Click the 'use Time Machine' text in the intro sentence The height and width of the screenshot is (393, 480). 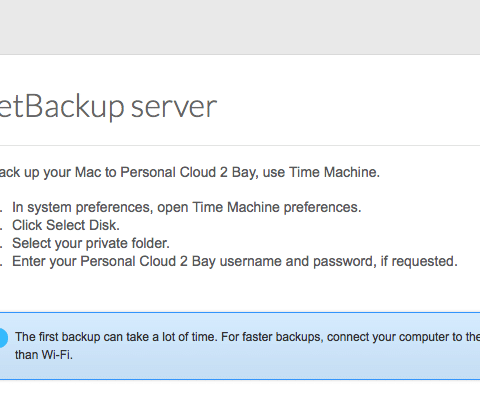(x=321, y=172)
